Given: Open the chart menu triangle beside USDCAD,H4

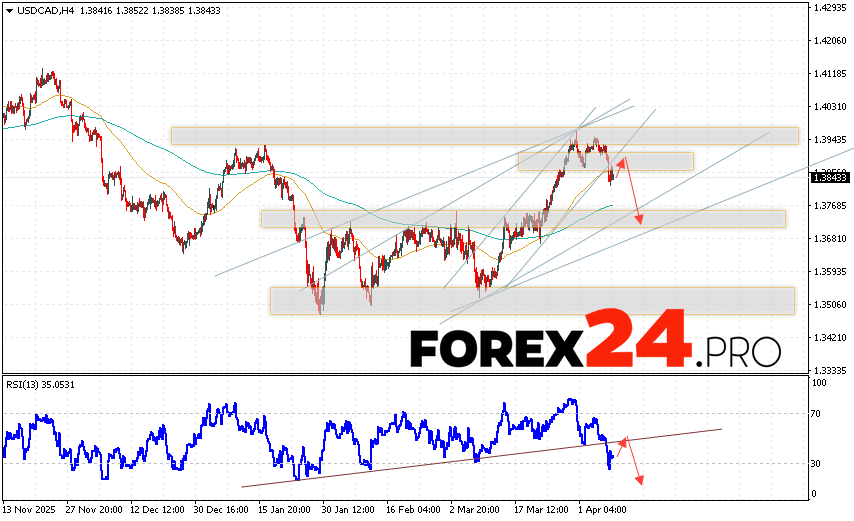Looking at the screenshot, I should 9,11.
